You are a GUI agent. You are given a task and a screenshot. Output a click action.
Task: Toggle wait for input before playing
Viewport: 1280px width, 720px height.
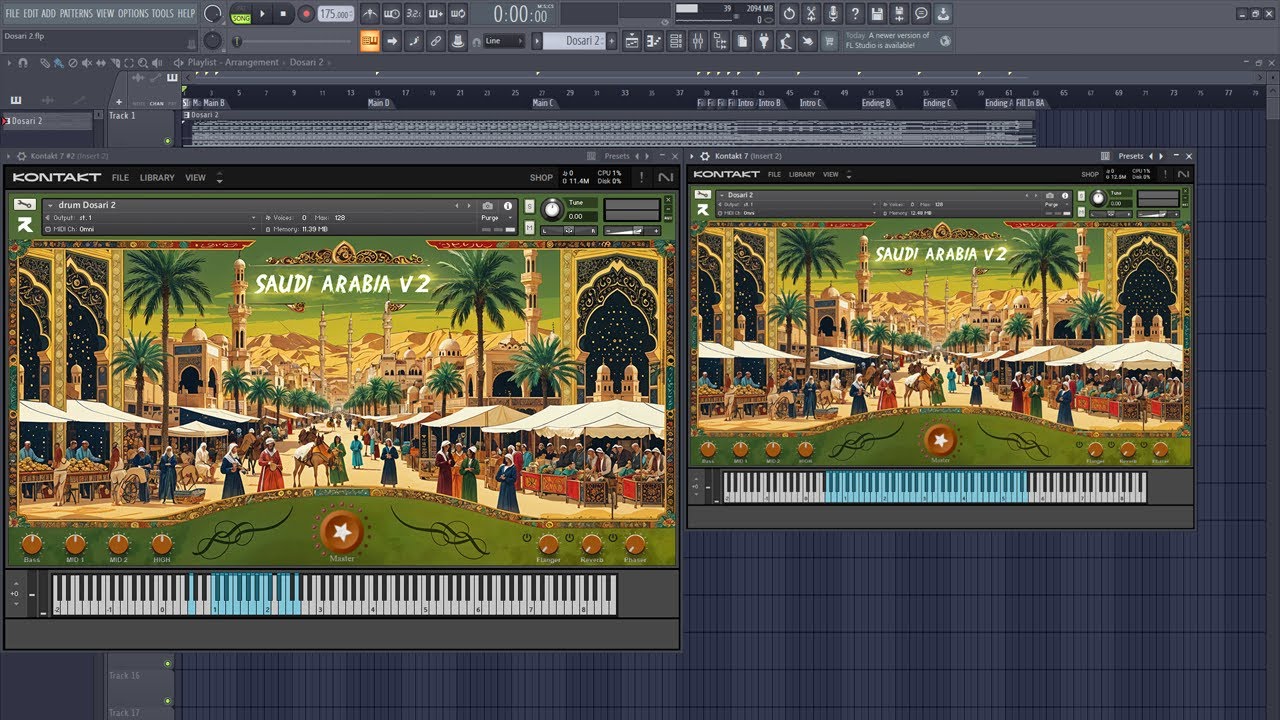click(x=392, y=14)
